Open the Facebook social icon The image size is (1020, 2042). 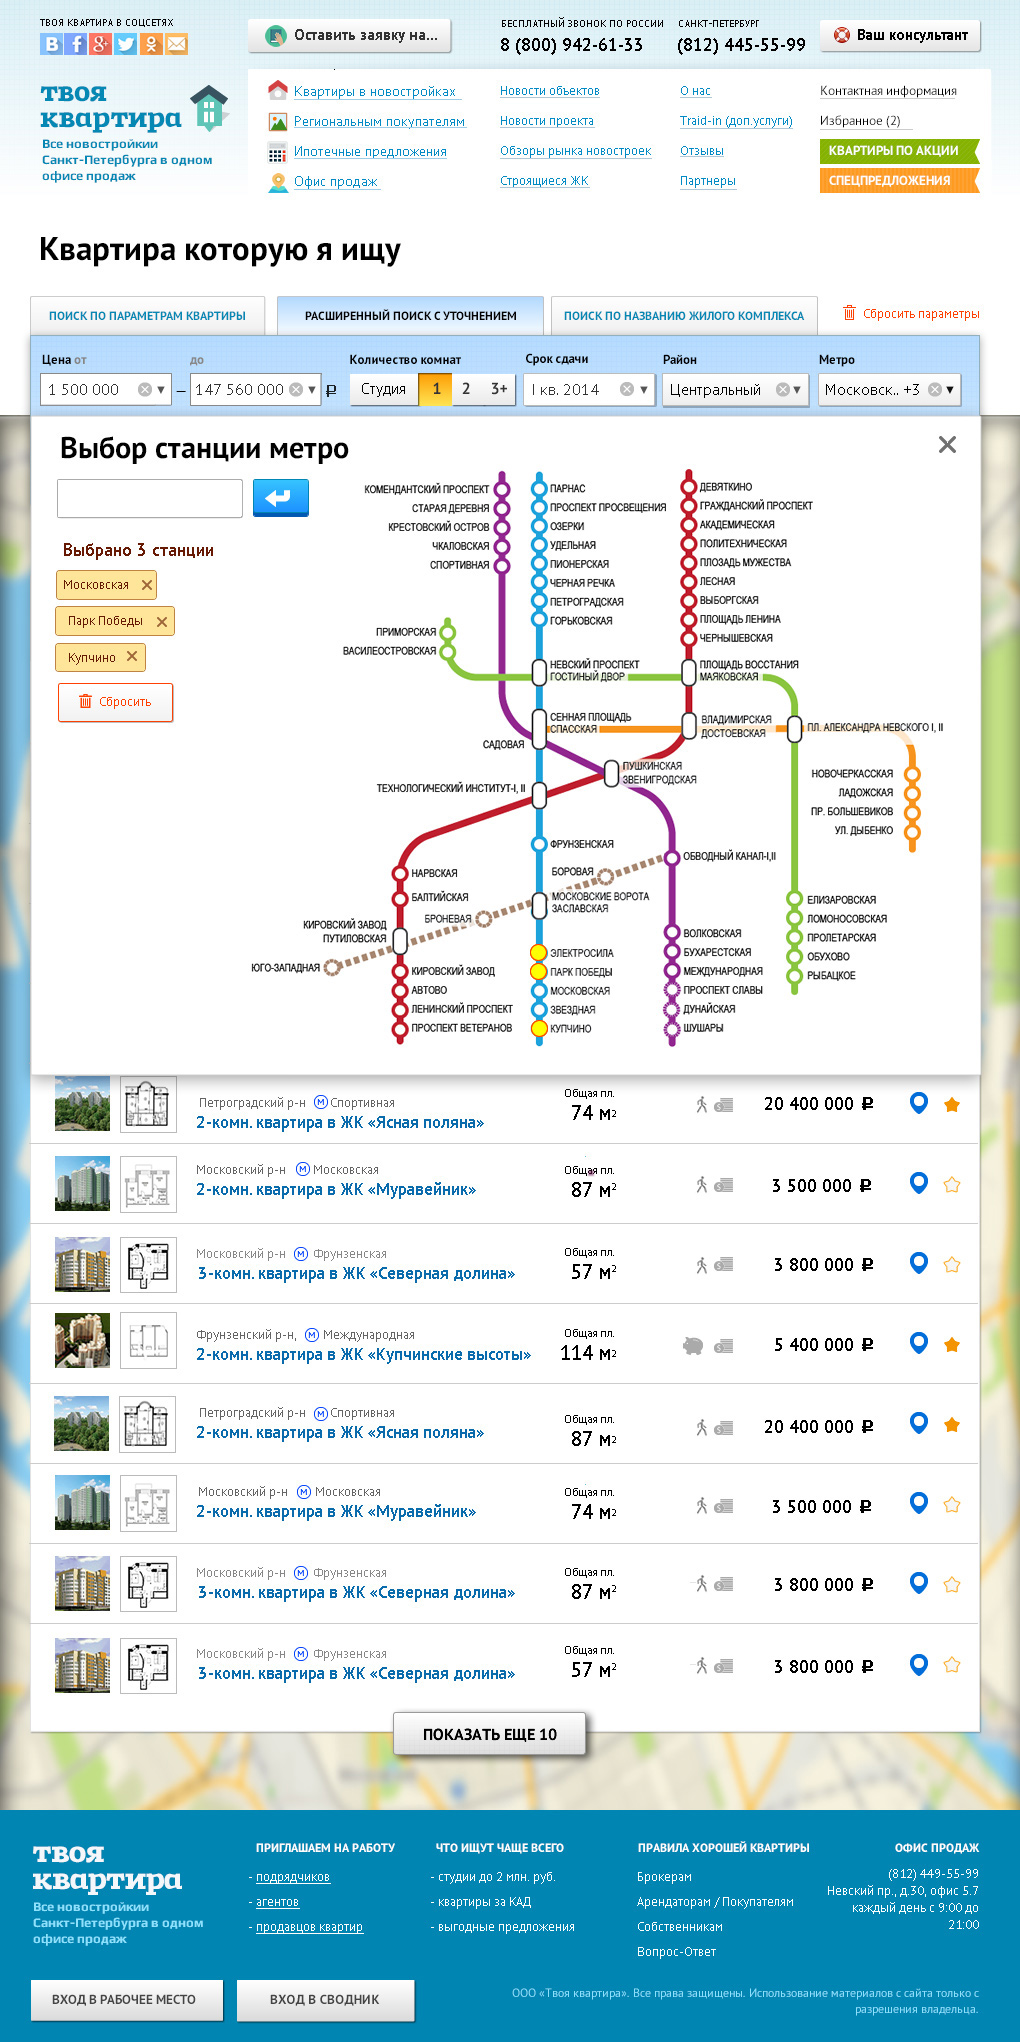(75, 44)
